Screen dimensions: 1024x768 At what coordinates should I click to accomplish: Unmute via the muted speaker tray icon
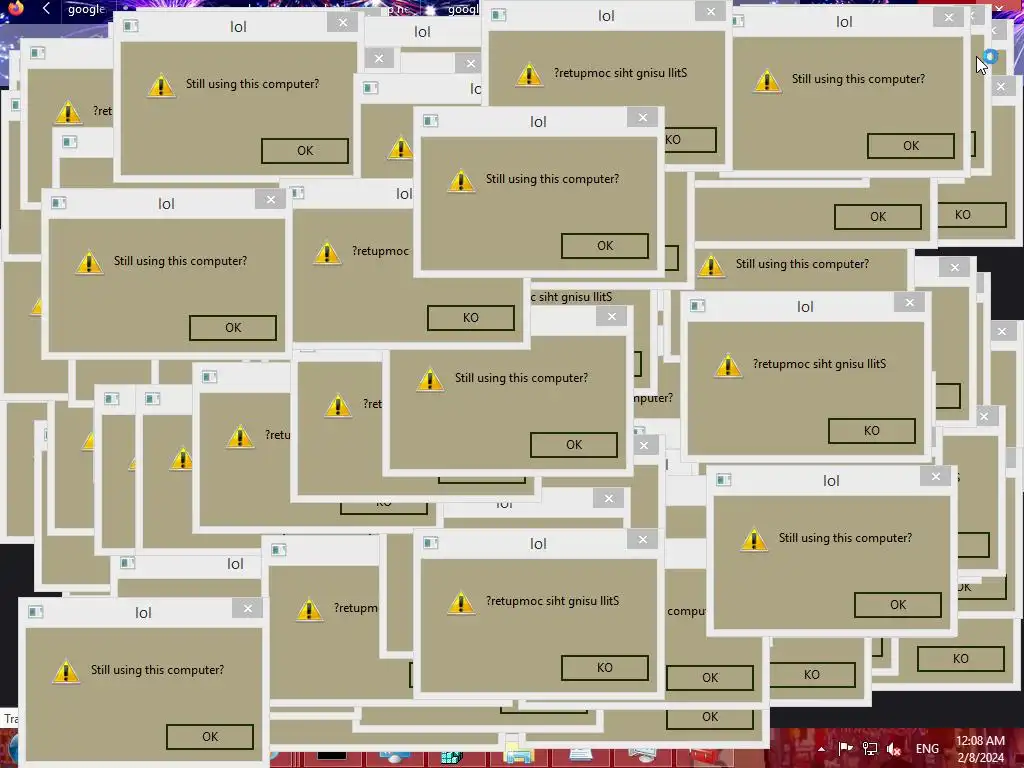[893, 748]
